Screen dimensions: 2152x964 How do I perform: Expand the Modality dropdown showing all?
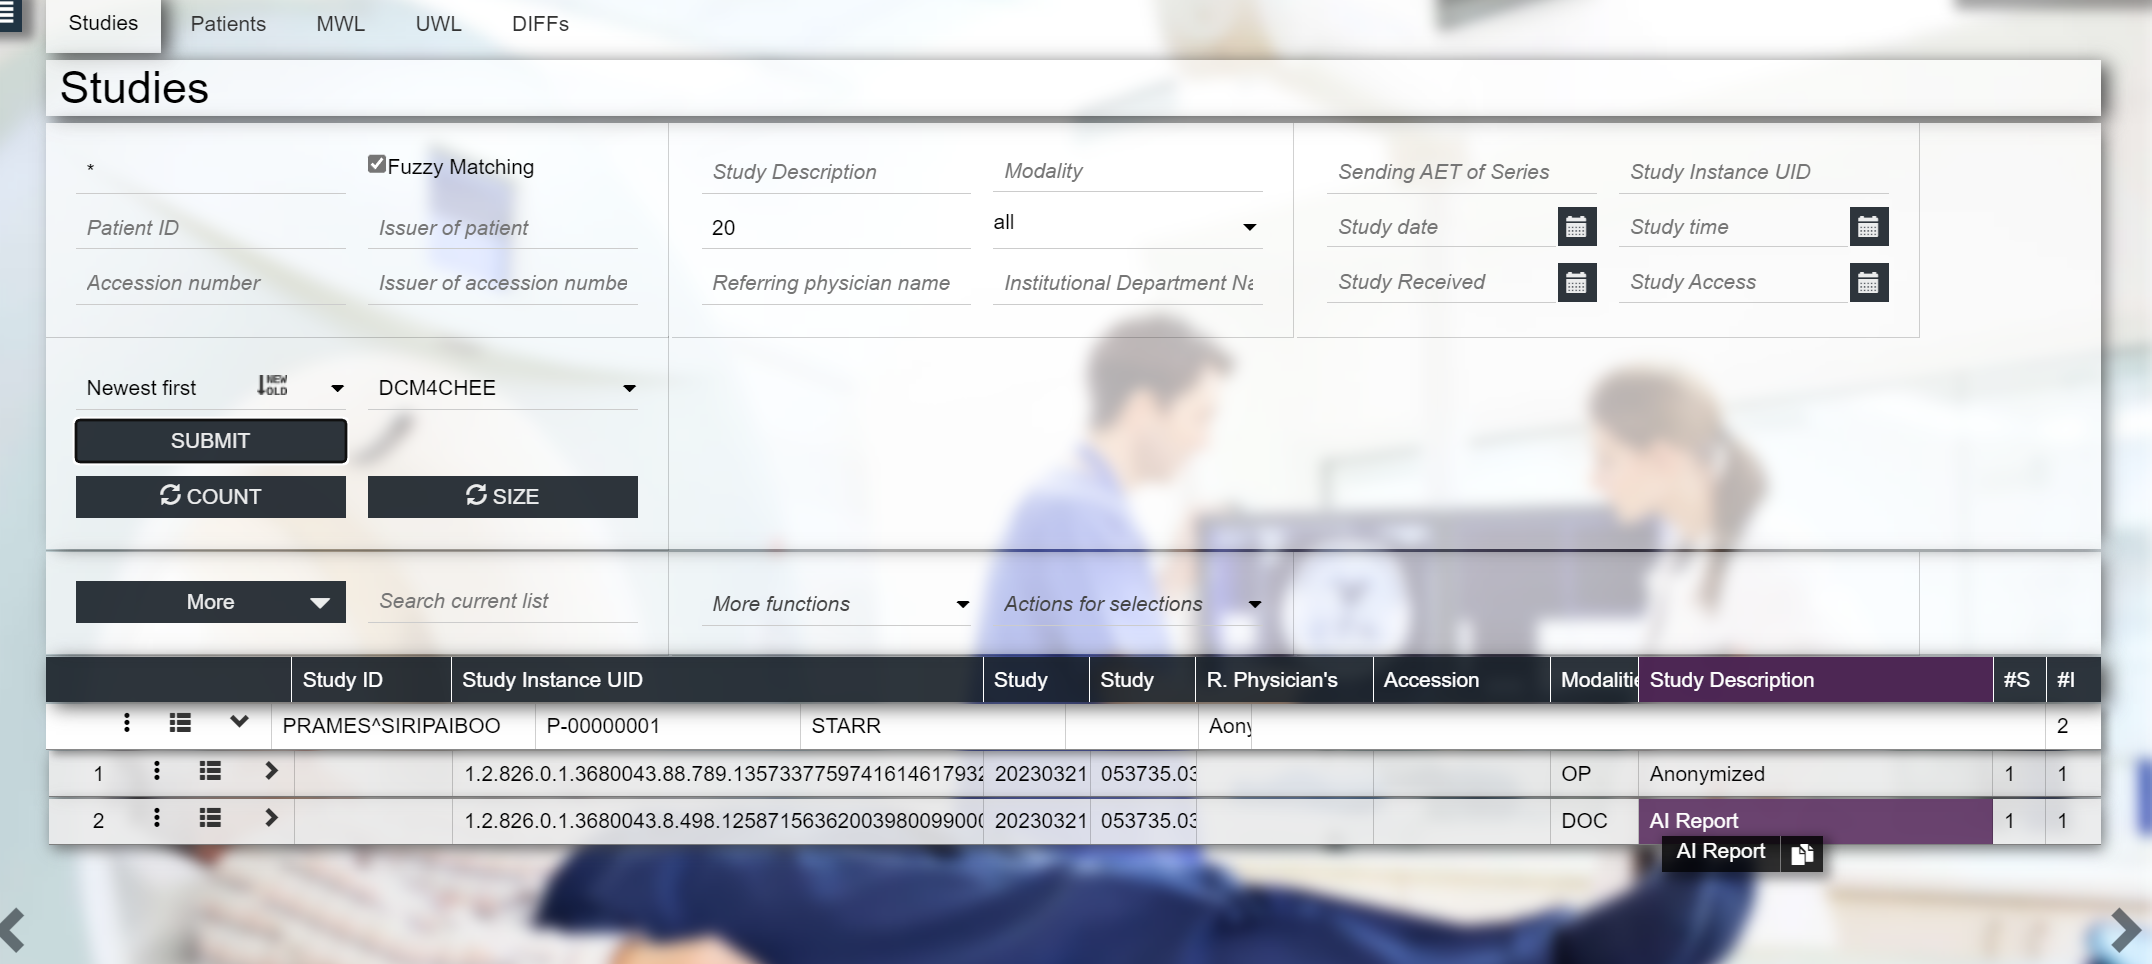coord(1126,225)
